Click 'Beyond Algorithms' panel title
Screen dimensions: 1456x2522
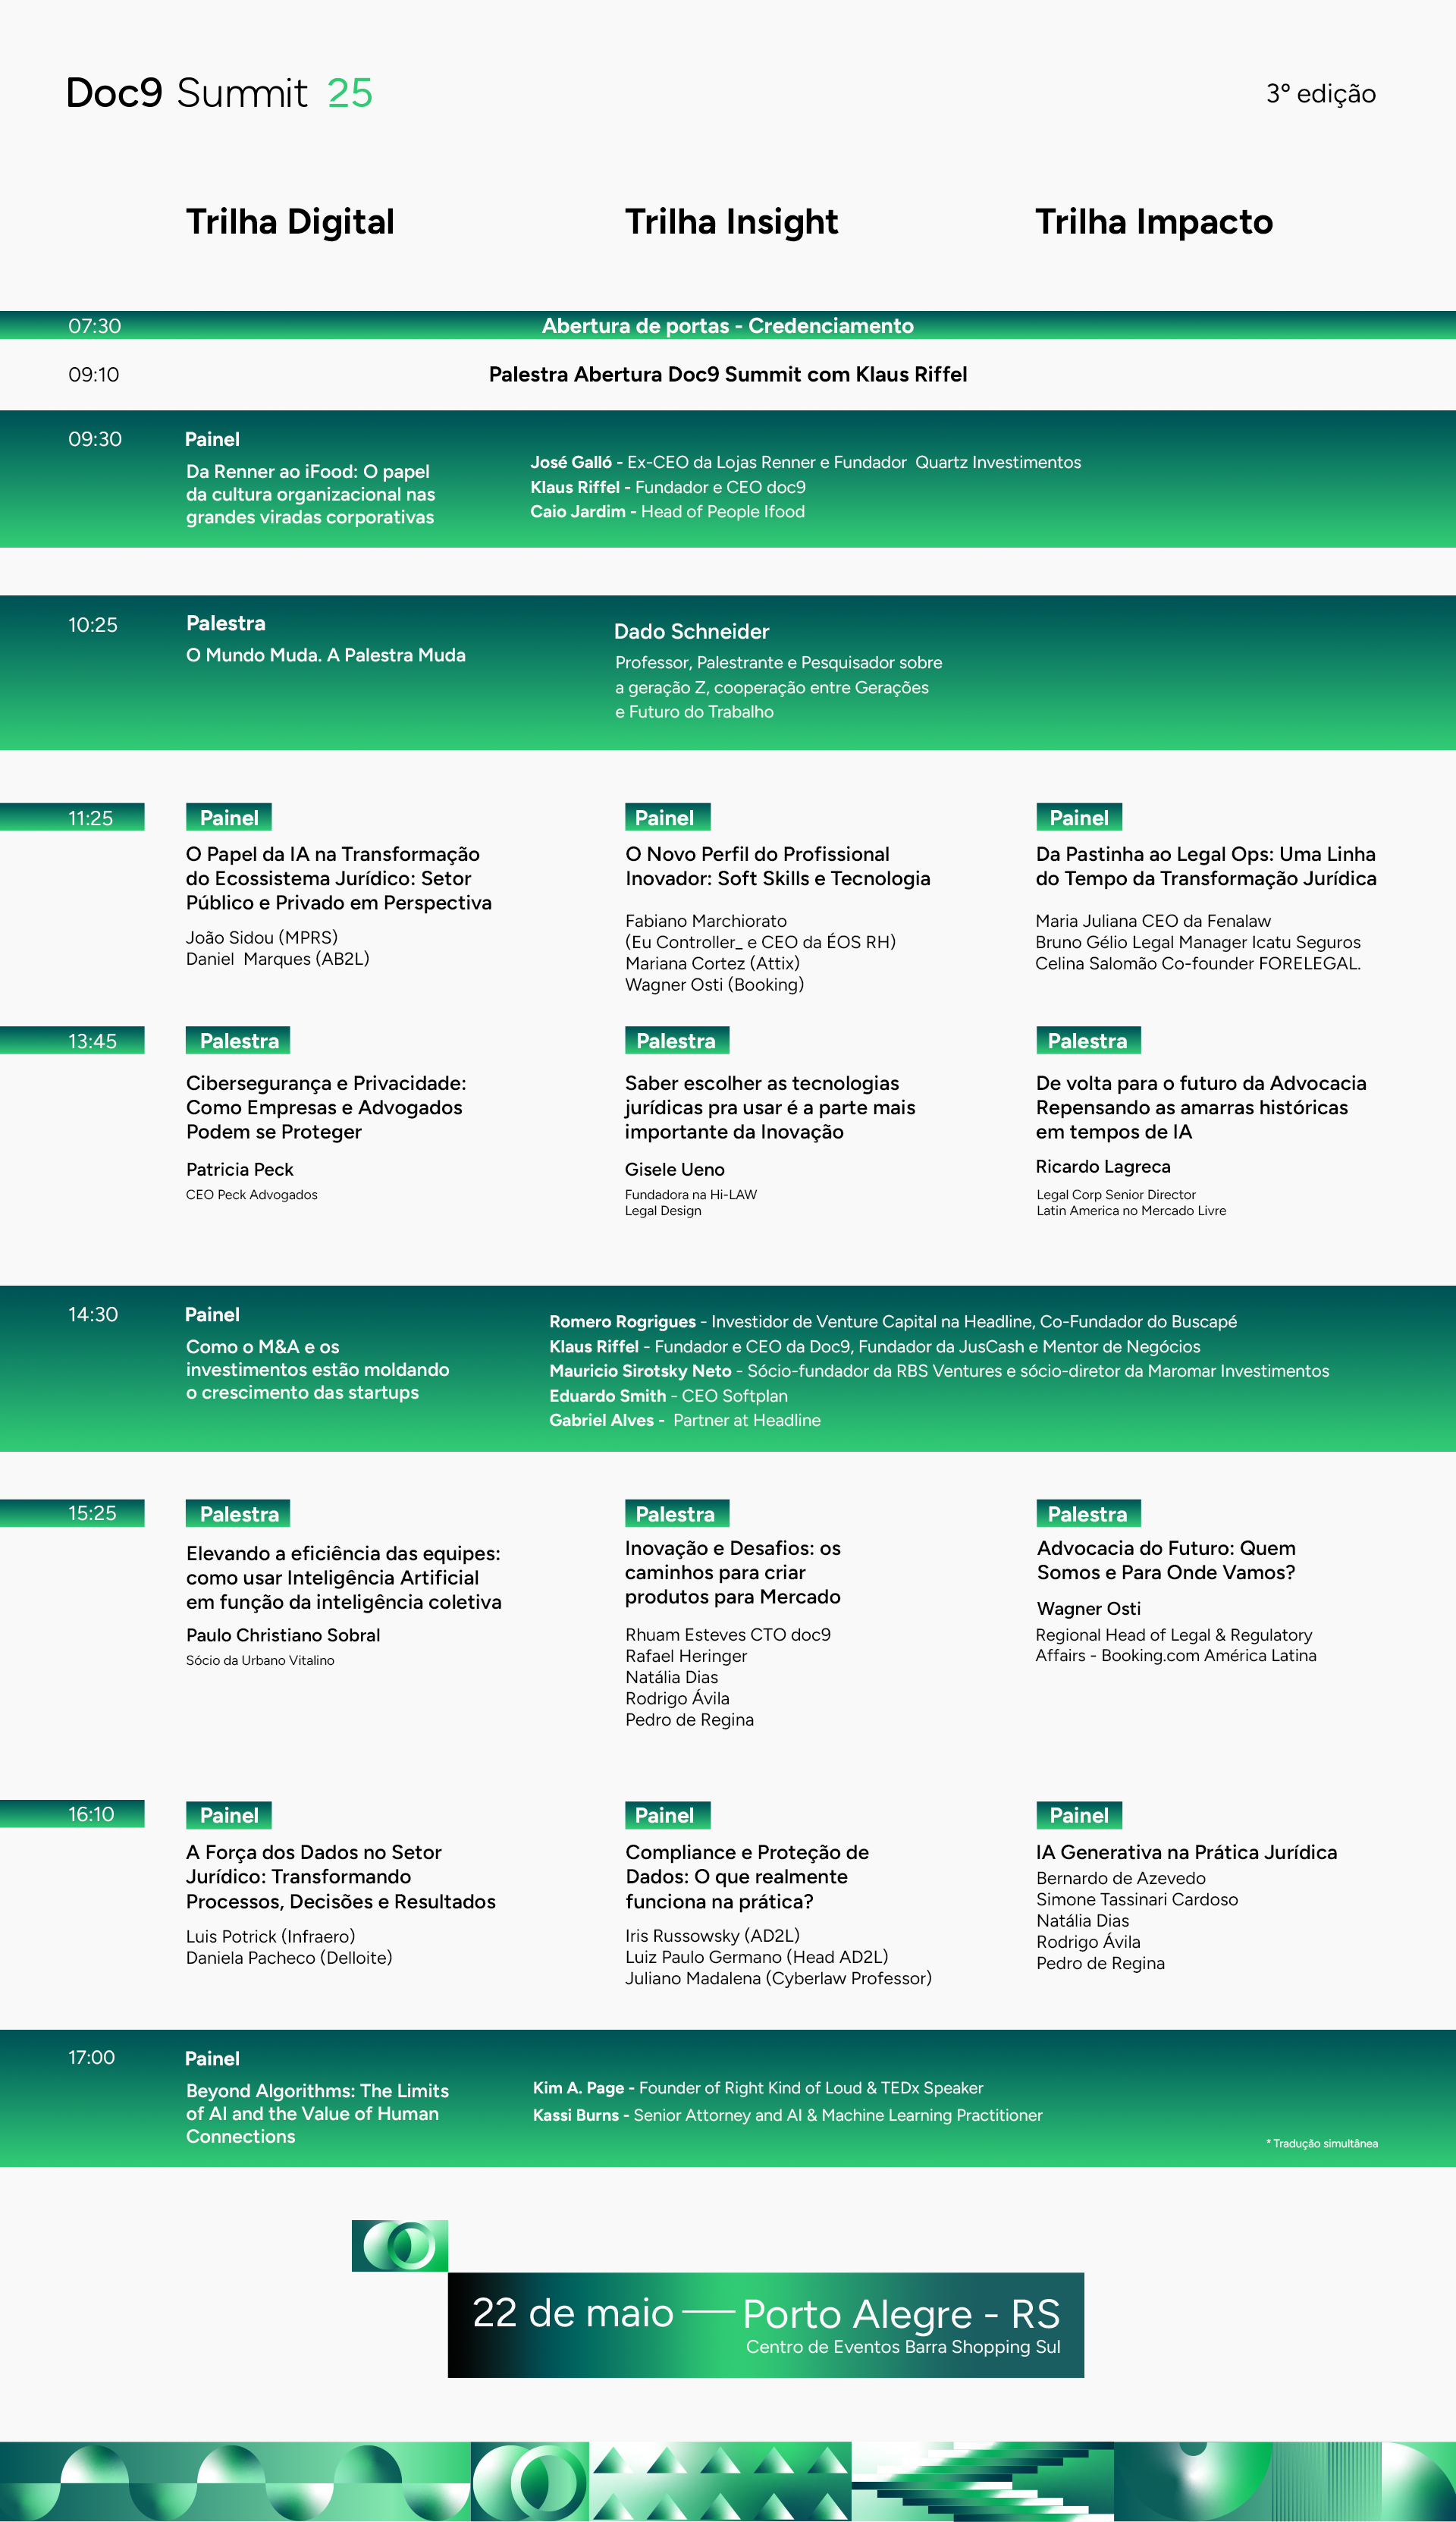[317, 2113]
